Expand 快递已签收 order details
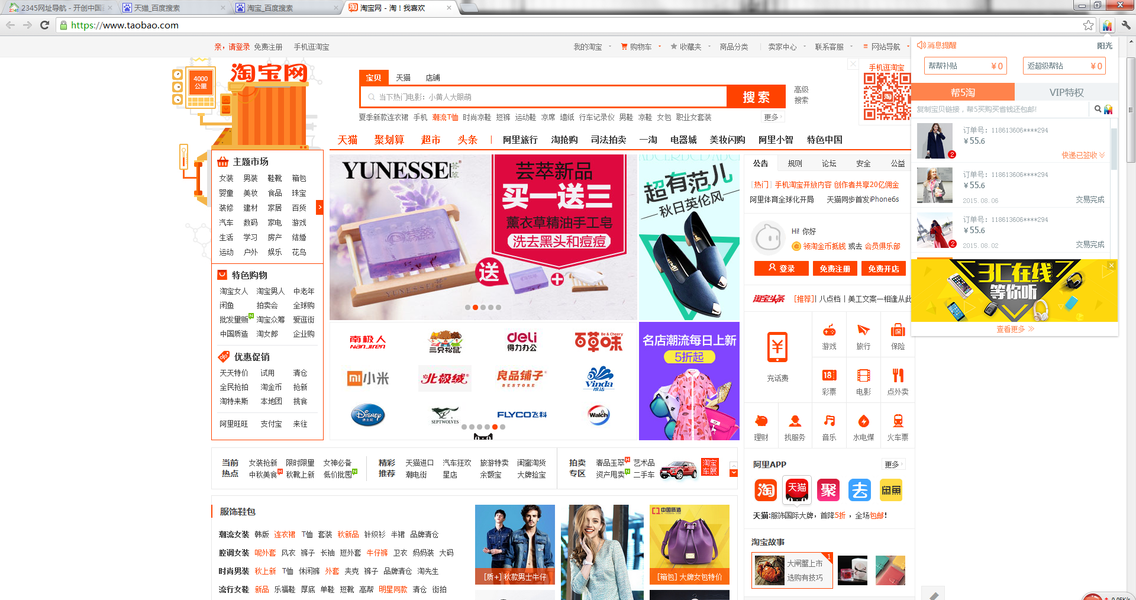Viewport: 1136px width, 600px height. (x=1083, y=155)
